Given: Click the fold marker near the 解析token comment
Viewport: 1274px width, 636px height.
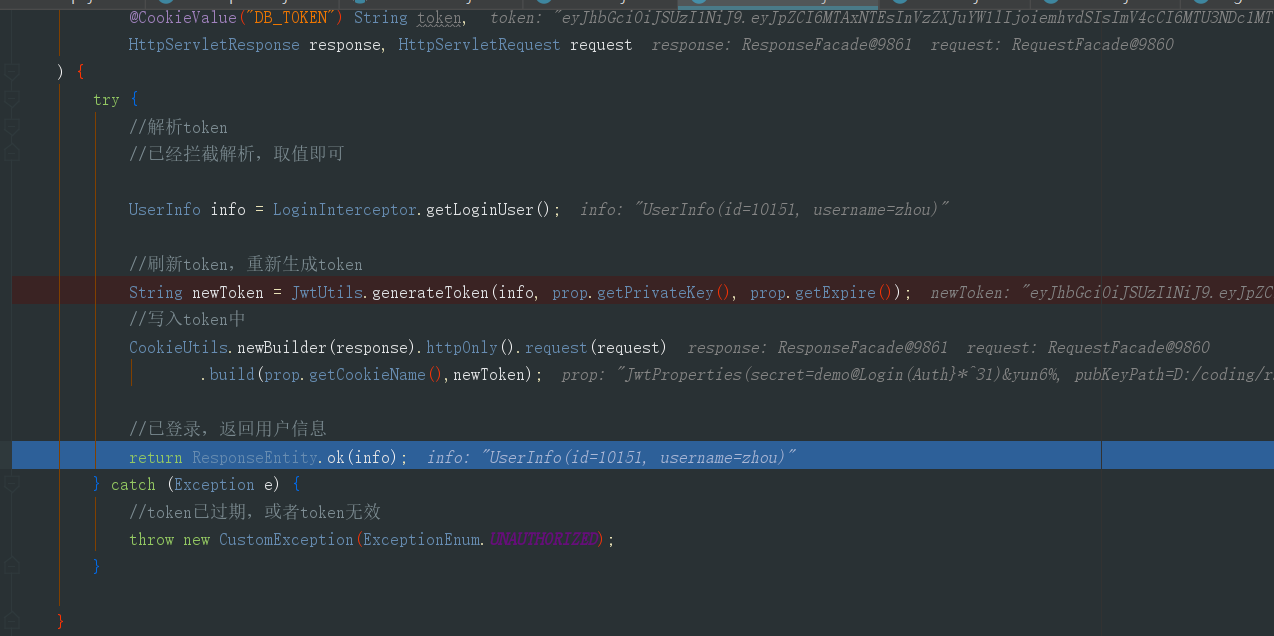Looking at the screenshot, I should coord(10,126).
